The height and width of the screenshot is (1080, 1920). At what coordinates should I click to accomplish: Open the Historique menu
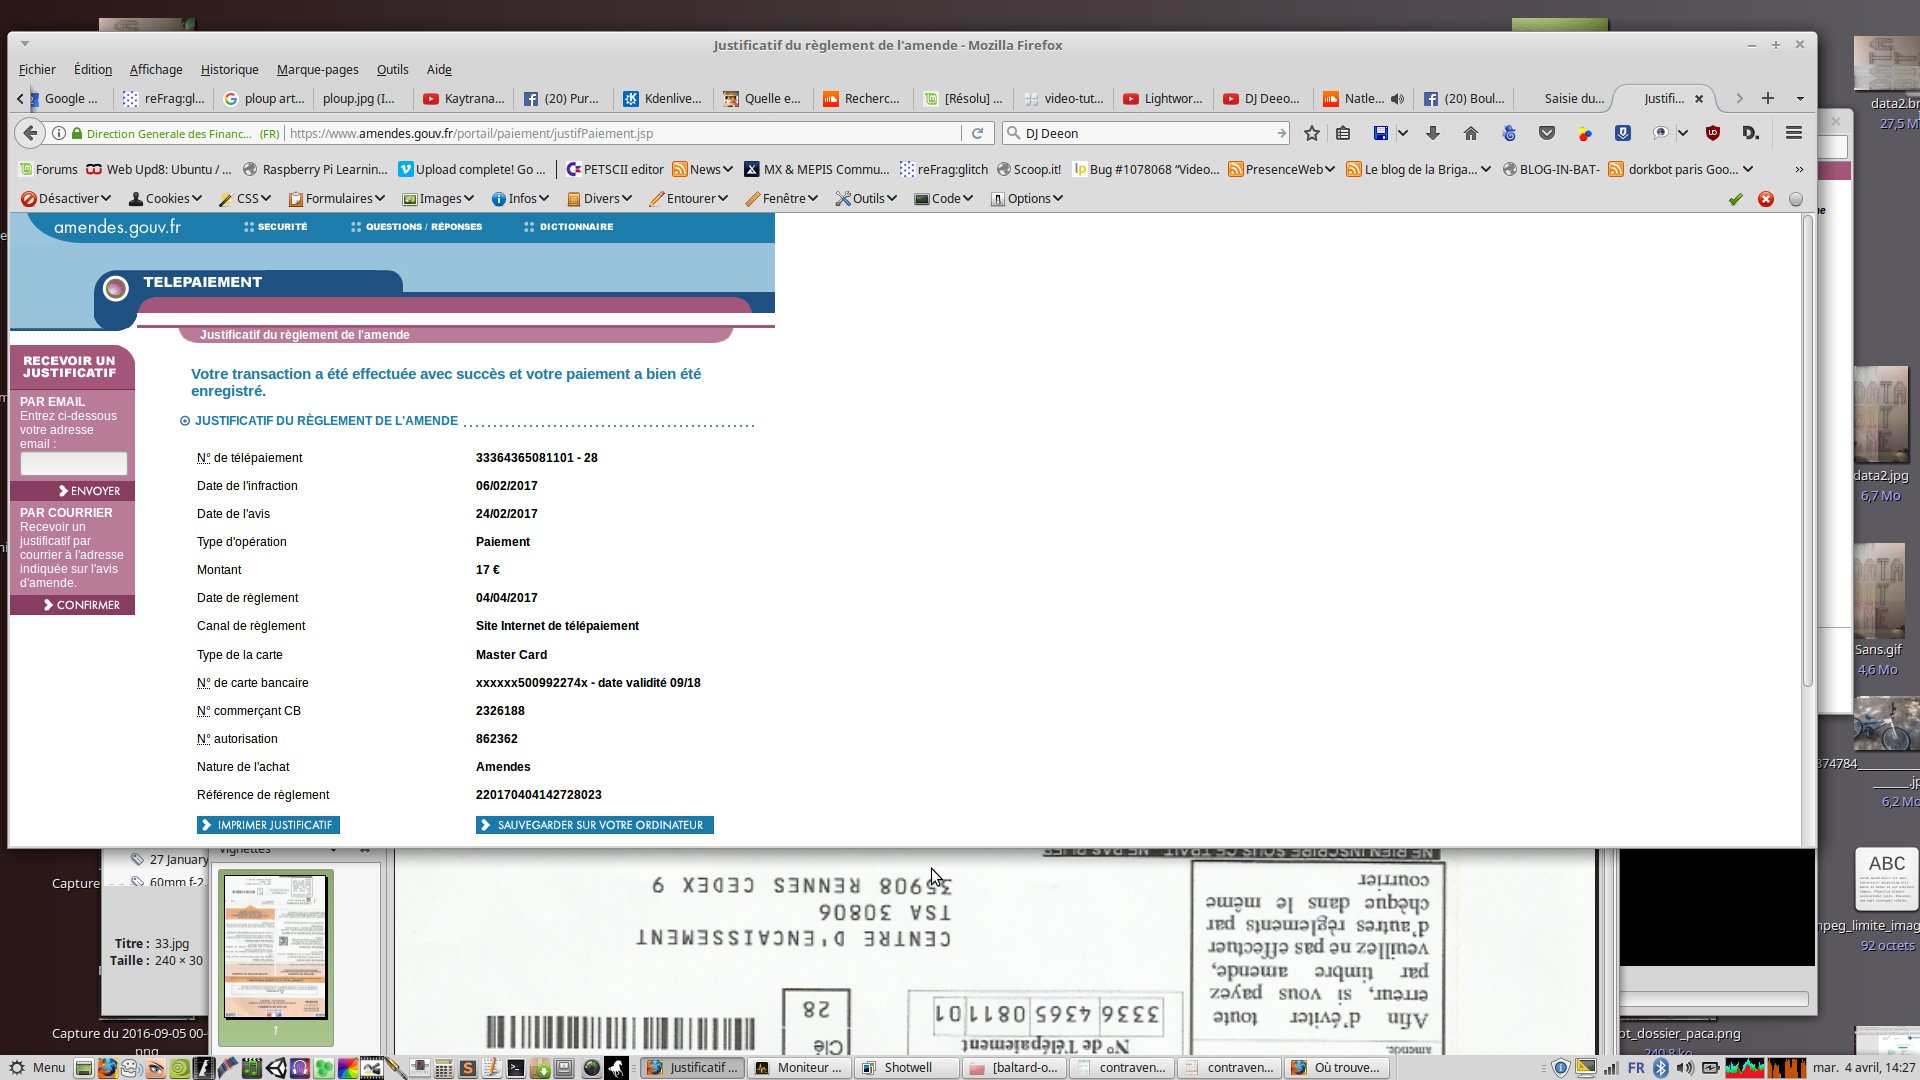click(x=229, y=70)
